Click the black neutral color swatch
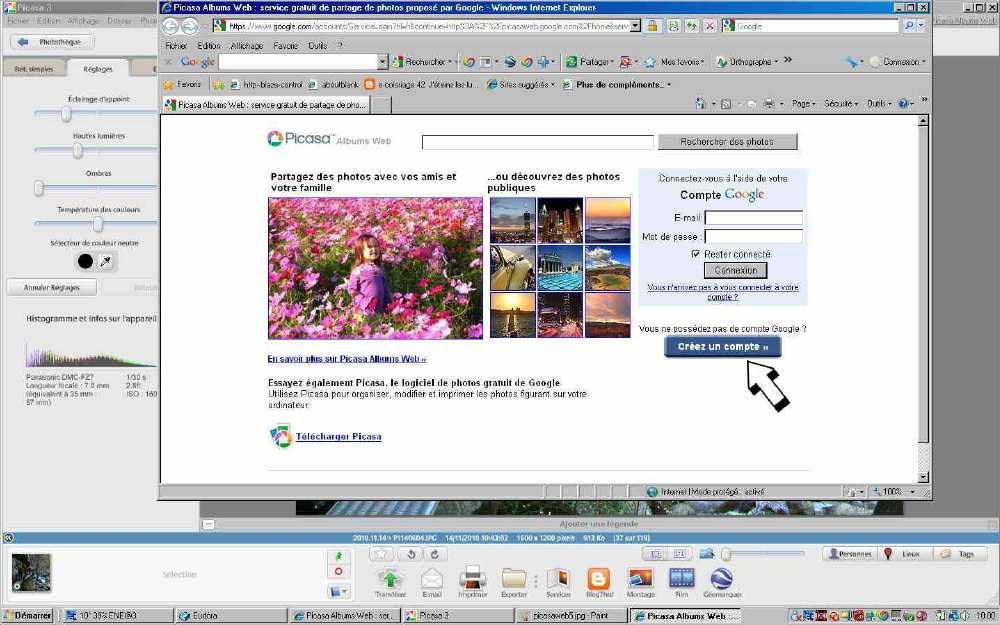 coord(85,261)
